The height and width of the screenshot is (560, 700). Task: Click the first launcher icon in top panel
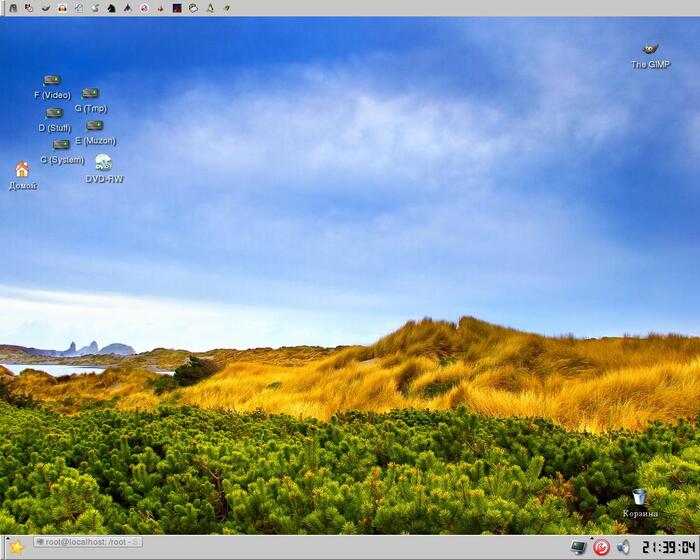pos(12,7)
